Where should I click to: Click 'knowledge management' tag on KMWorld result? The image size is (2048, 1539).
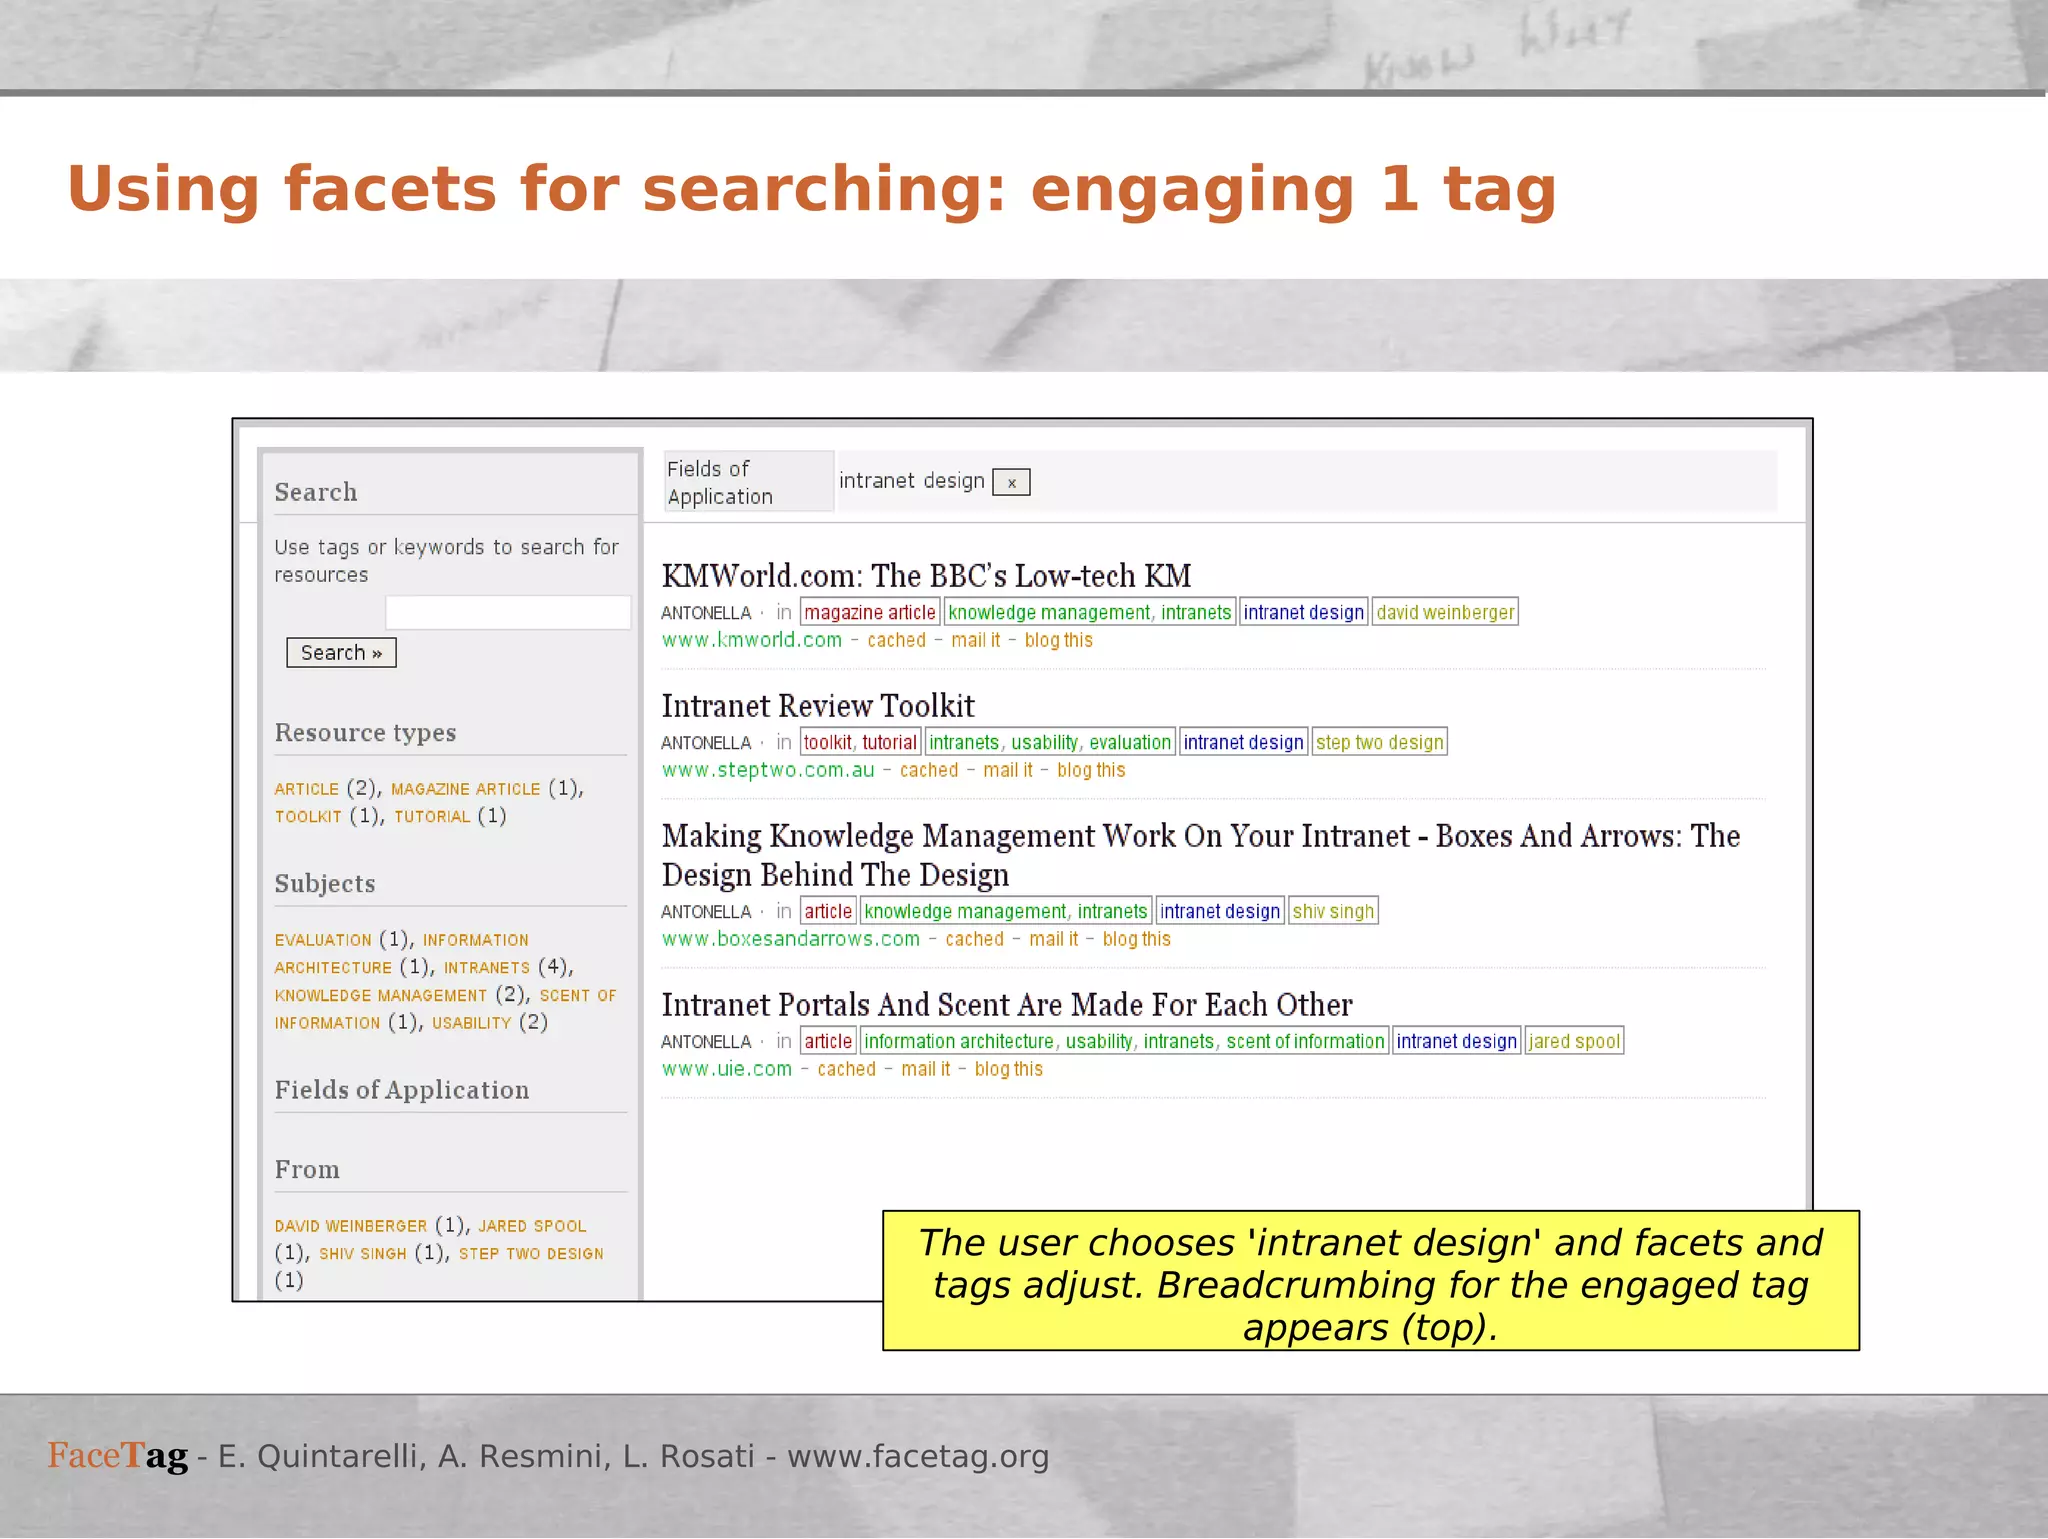pyautogui.click(x=1049, y=613)
